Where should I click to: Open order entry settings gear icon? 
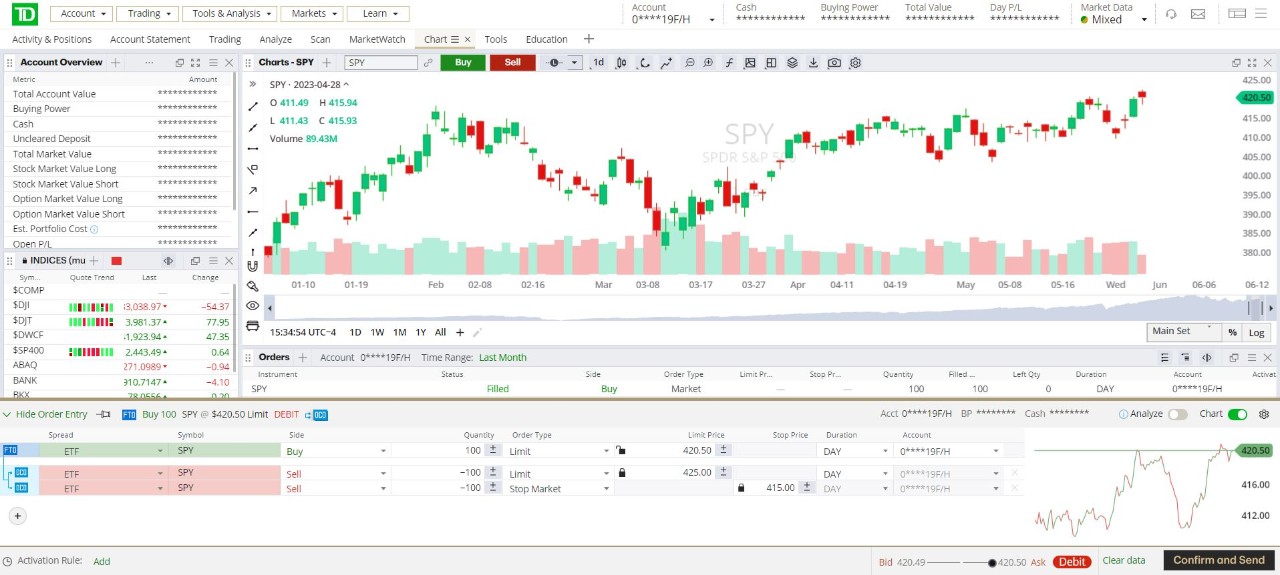1265,414
